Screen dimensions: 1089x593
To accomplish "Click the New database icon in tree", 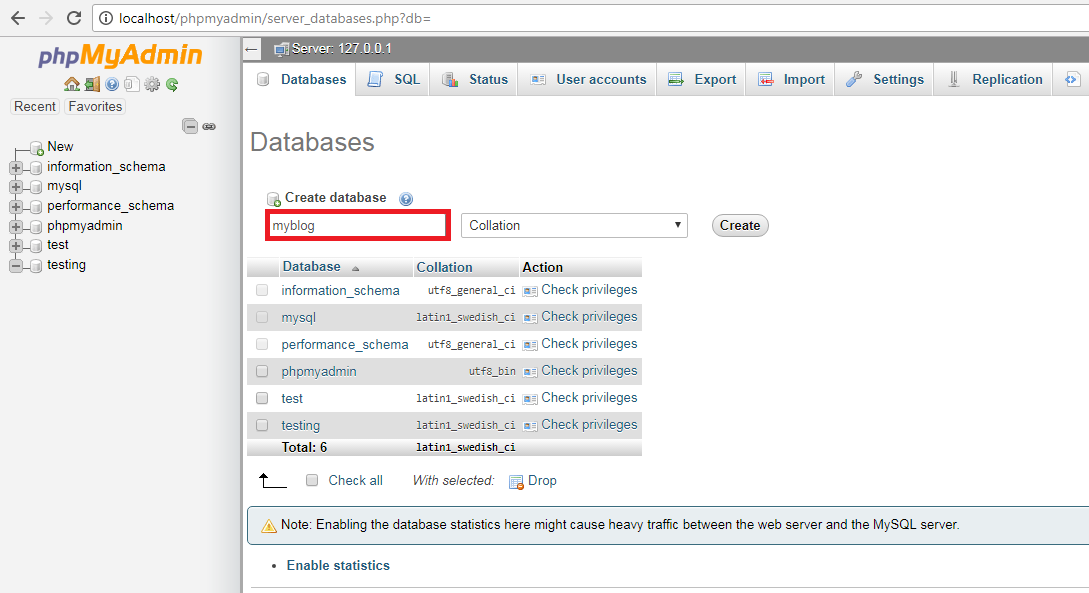I will (x=37, y=148).
